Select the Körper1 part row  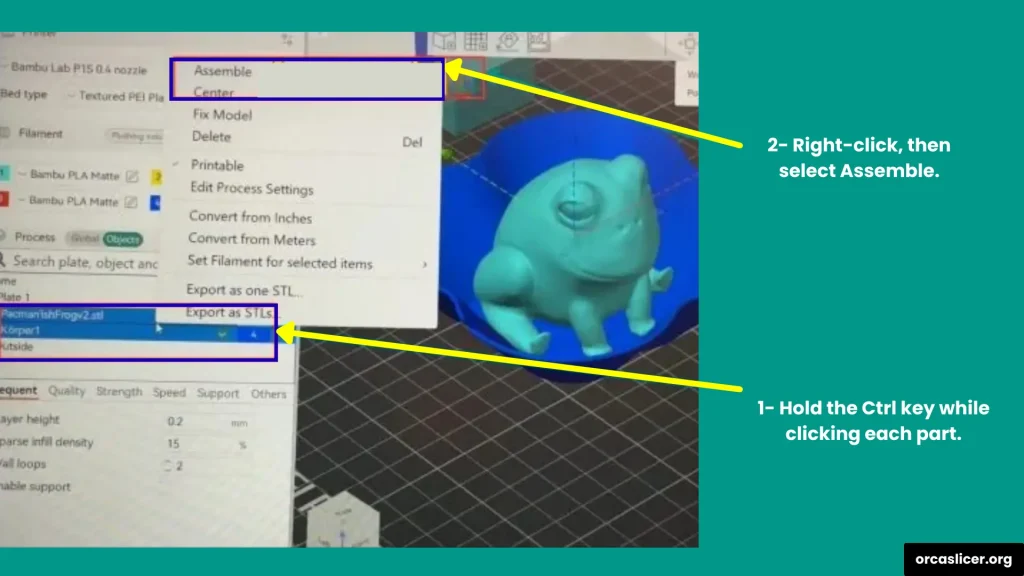click(137, 331)
